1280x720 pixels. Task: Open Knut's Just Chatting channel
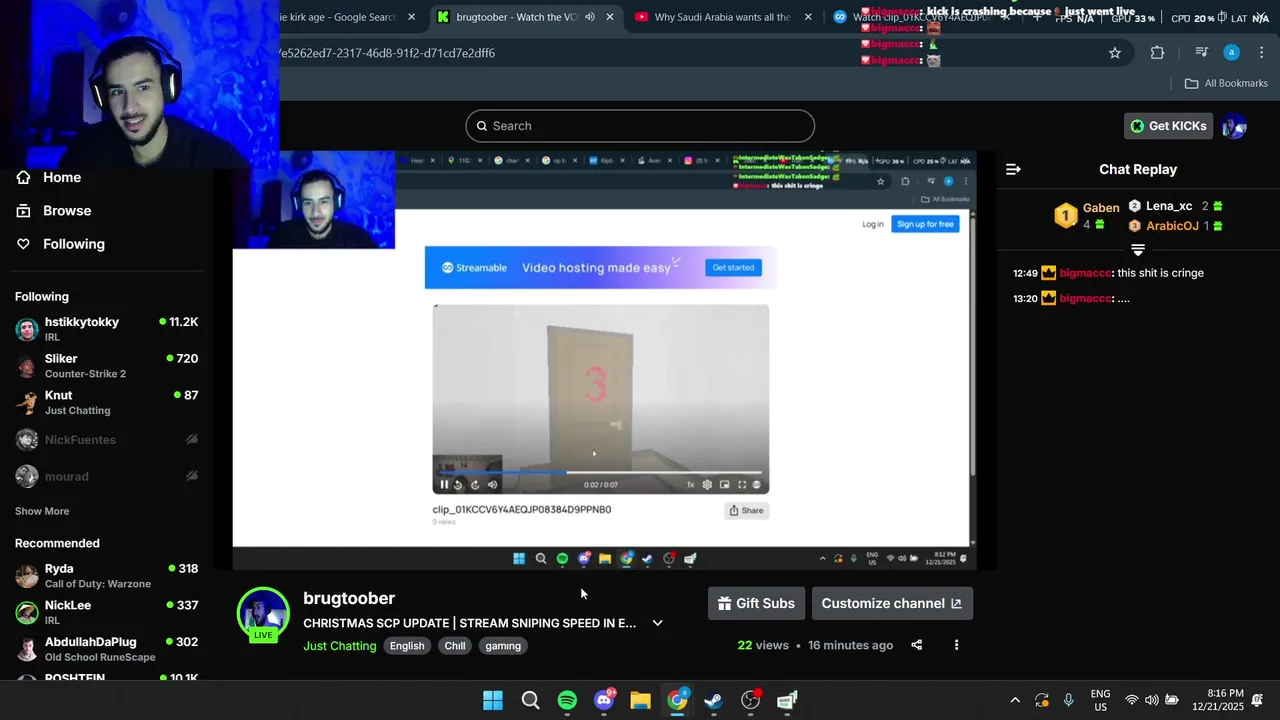[x=106, y=402]
